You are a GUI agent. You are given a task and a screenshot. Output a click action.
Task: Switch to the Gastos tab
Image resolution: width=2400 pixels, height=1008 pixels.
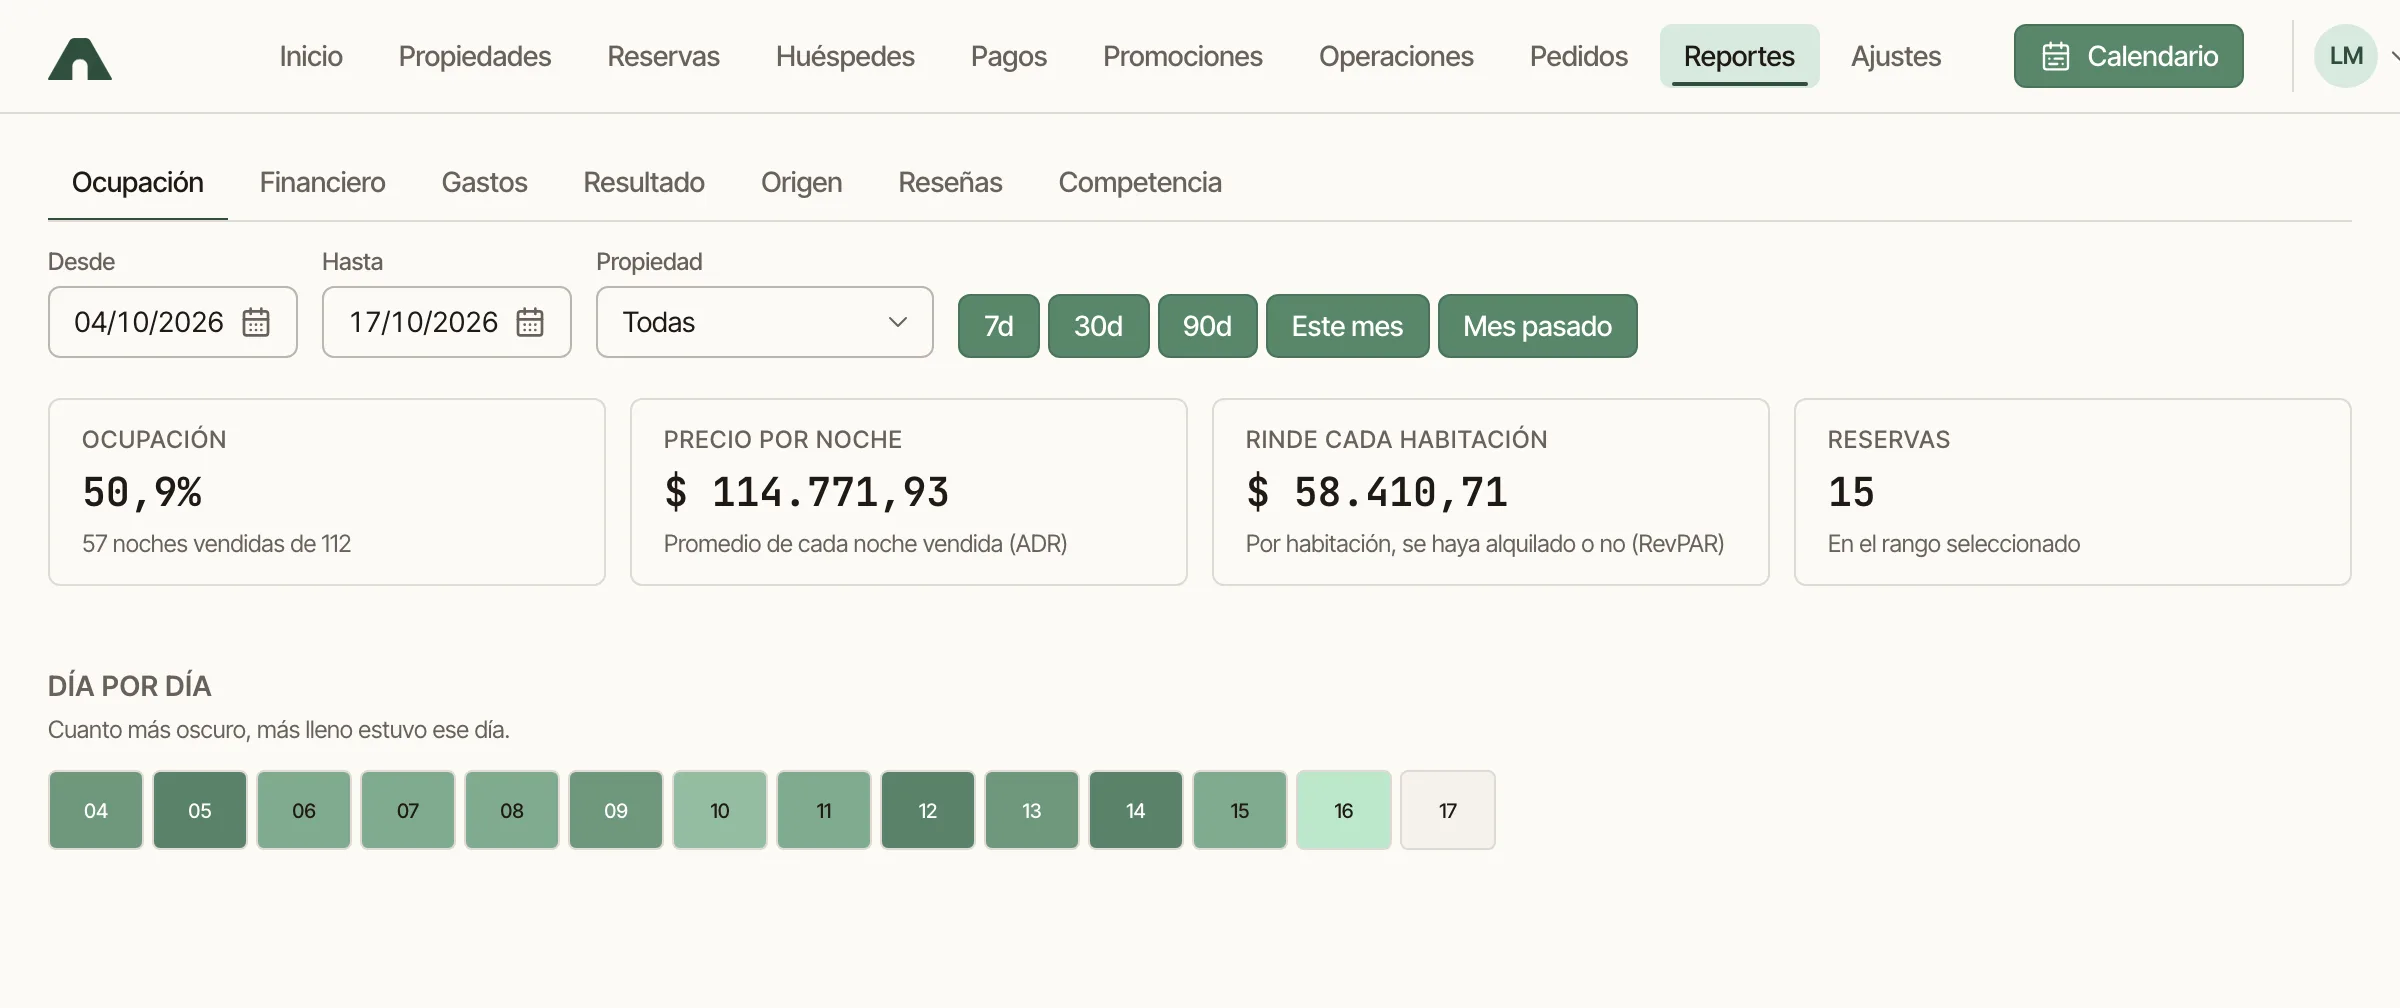(x=484, y=182)
